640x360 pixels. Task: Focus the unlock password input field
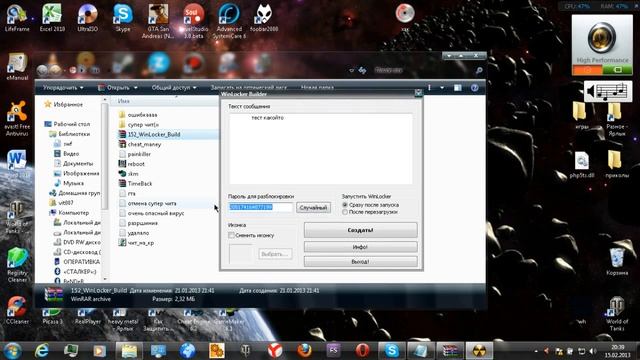click(260, 207)
